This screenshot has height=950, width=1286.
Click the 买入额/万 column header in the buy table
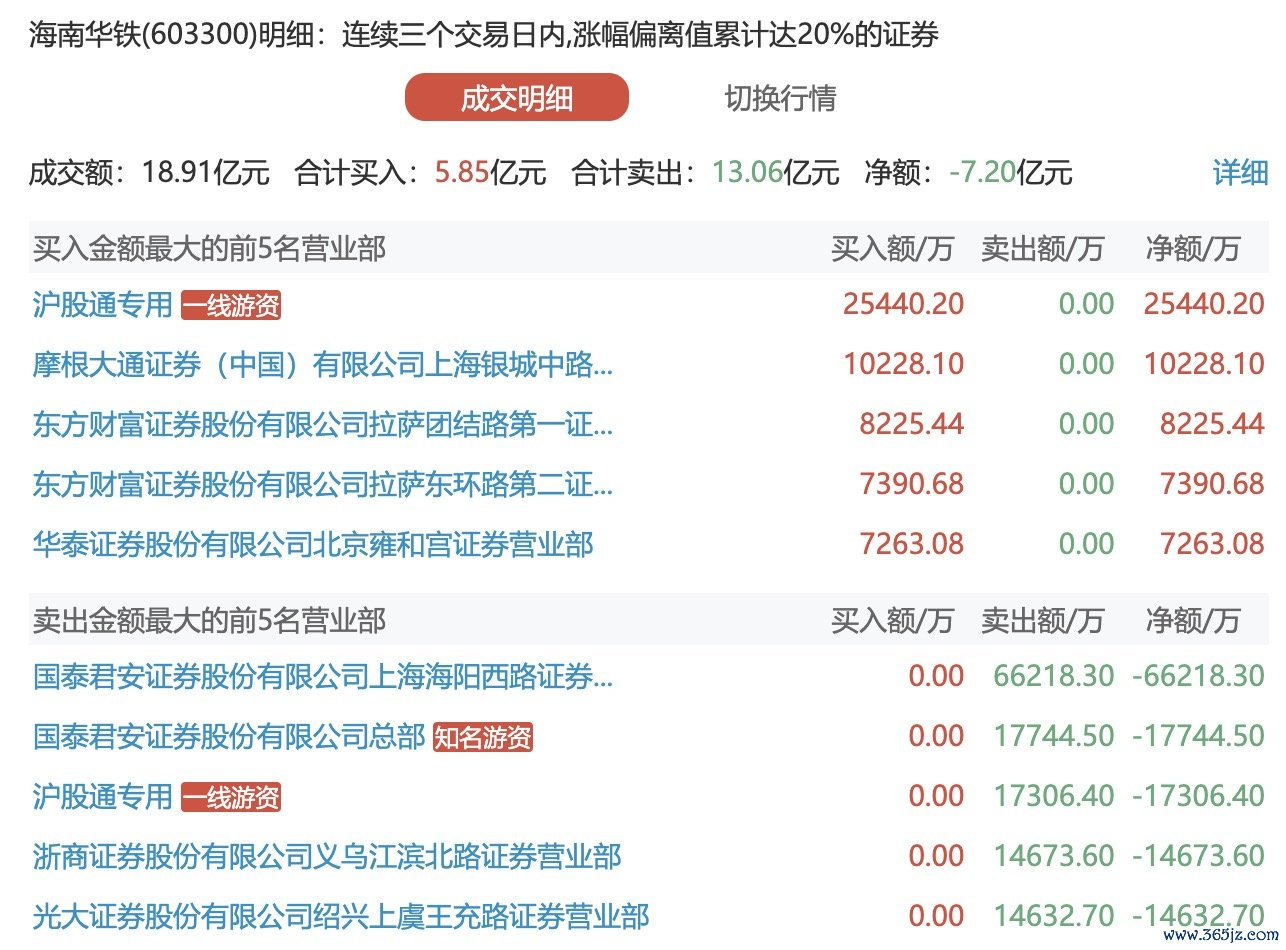click(x=892, y=249)
